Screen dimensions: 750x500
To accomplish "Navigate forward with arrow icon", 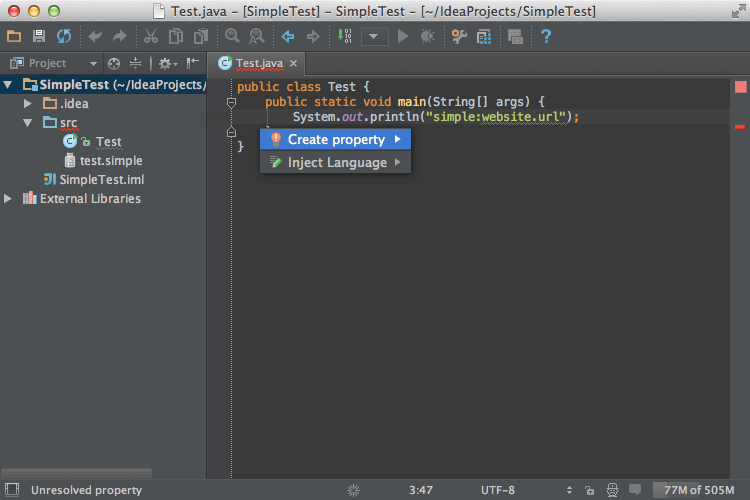I will click(313, 36).
